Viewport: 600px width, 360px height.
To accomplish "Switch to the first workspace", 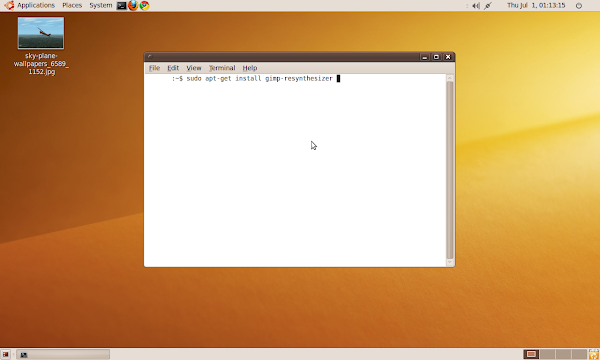I will tap(531, 354).
